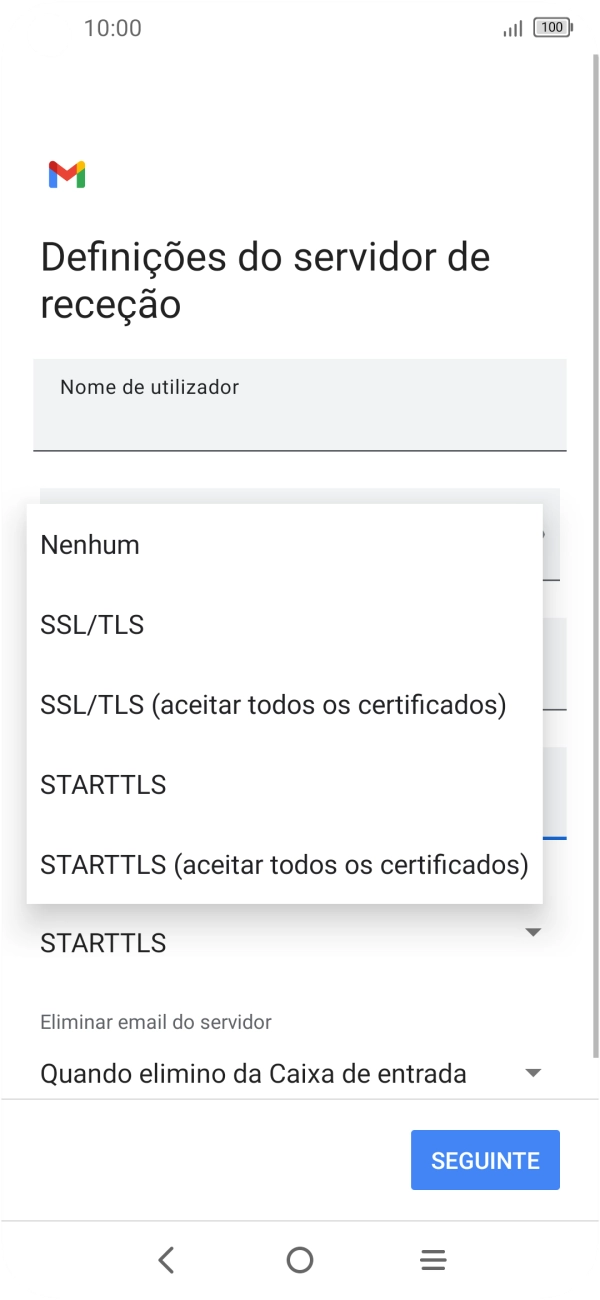600x1300 pixels.
Task: Tap the battery indicator in status bar
Action: pos(551,28)
